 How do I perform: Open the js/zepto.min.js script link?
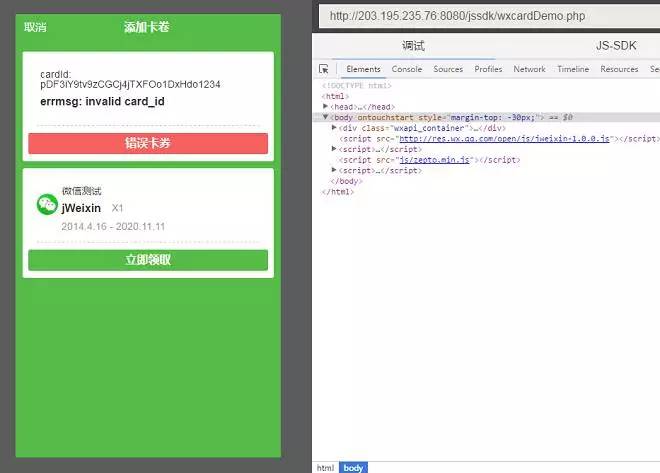(434, 160)
